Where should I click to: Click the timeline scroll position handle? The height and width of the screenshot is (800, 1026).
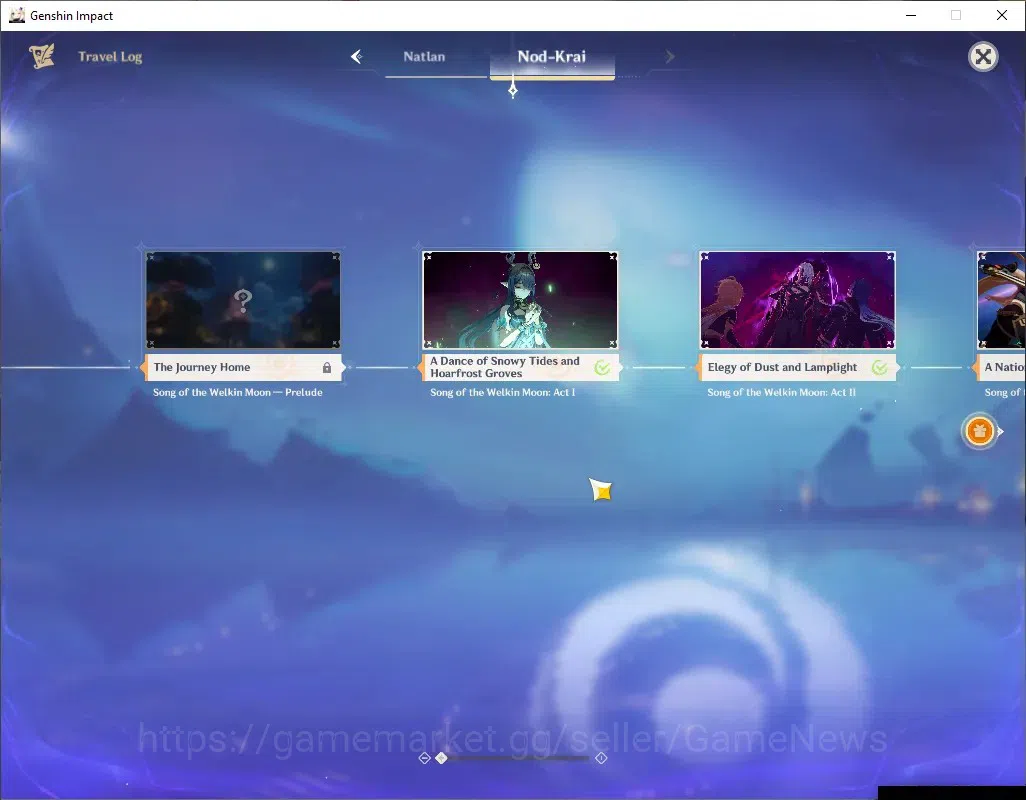442,758
